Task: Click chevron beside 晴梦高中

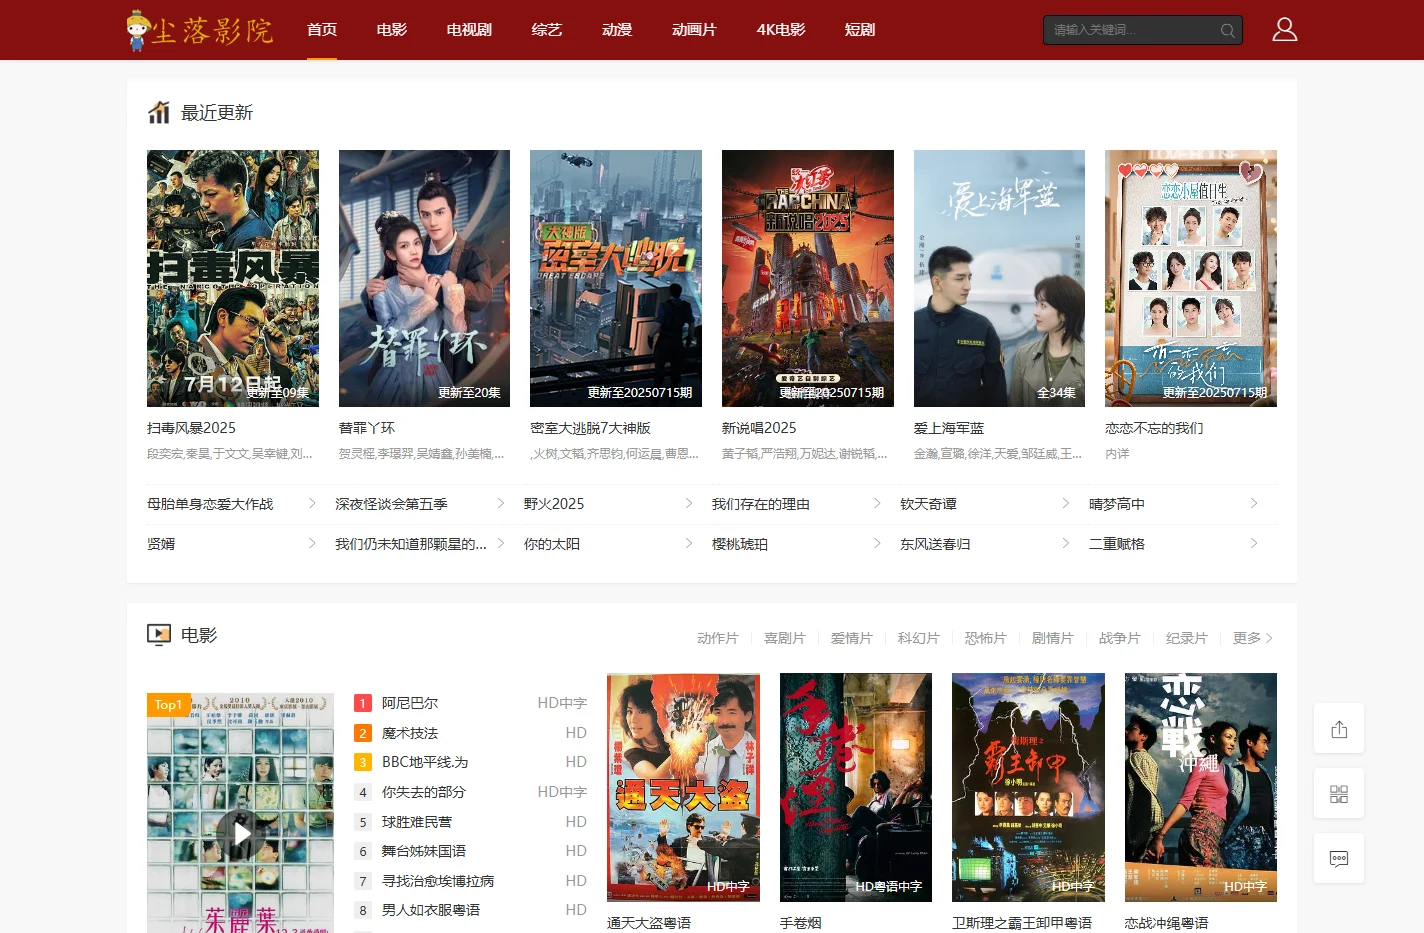Action: tap(1254, 503)
